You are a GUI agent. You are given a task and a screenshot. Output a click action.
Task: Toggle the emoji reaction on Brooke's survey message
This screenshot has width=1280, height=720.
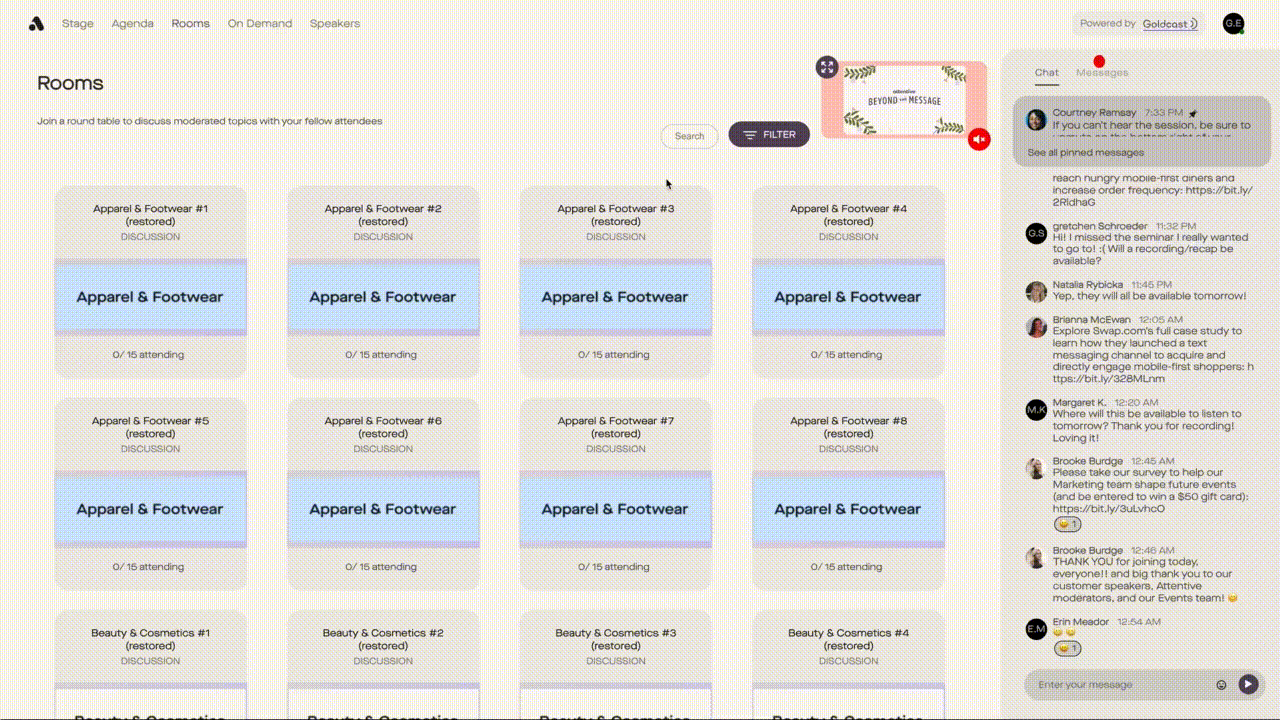point(1067,524)
